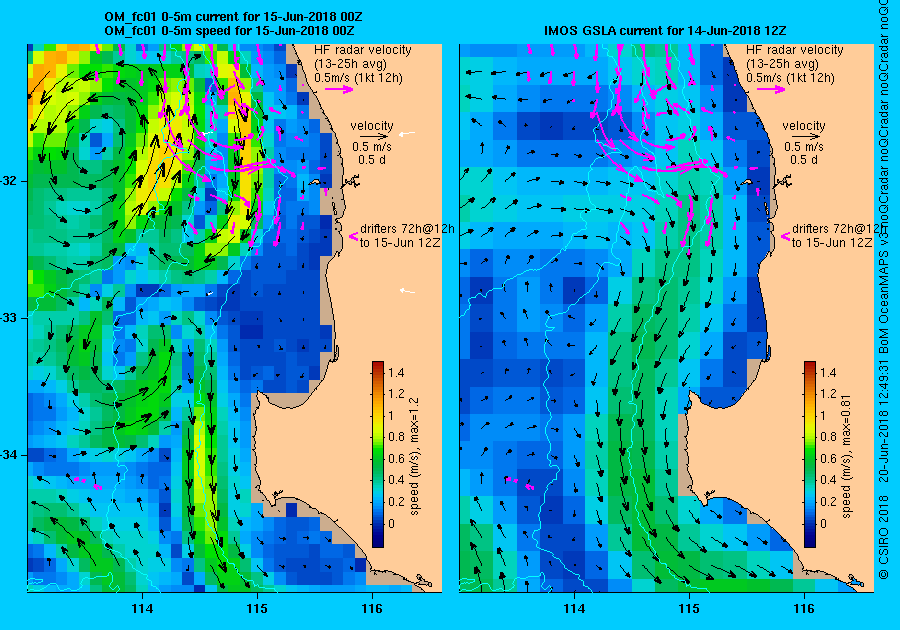Click the small island near -32 on IMOS GSLA map
The width and height of the screenshot is (900, 630).
pos(747,182)
